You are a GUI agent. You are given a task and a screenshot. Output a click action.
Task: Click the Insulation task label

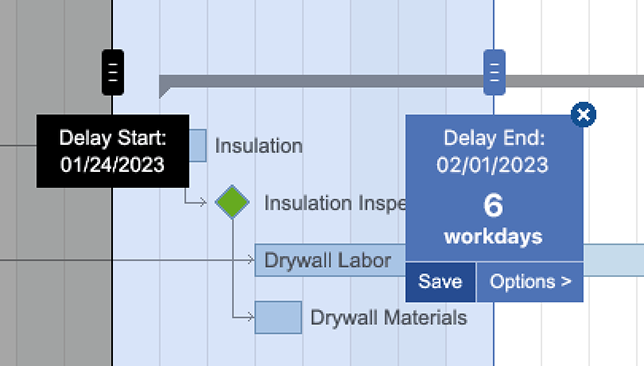coord(259,146)
